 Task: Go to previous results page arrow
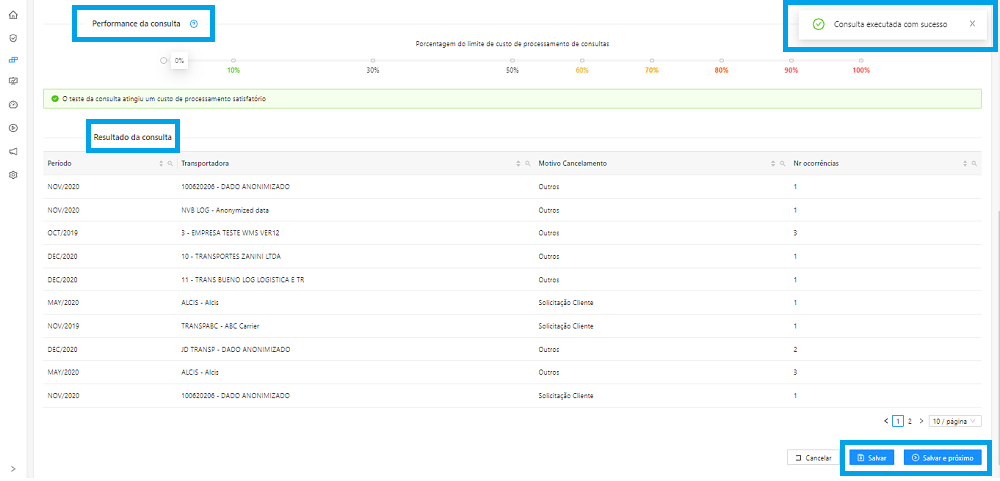click(x=886, y=421)
